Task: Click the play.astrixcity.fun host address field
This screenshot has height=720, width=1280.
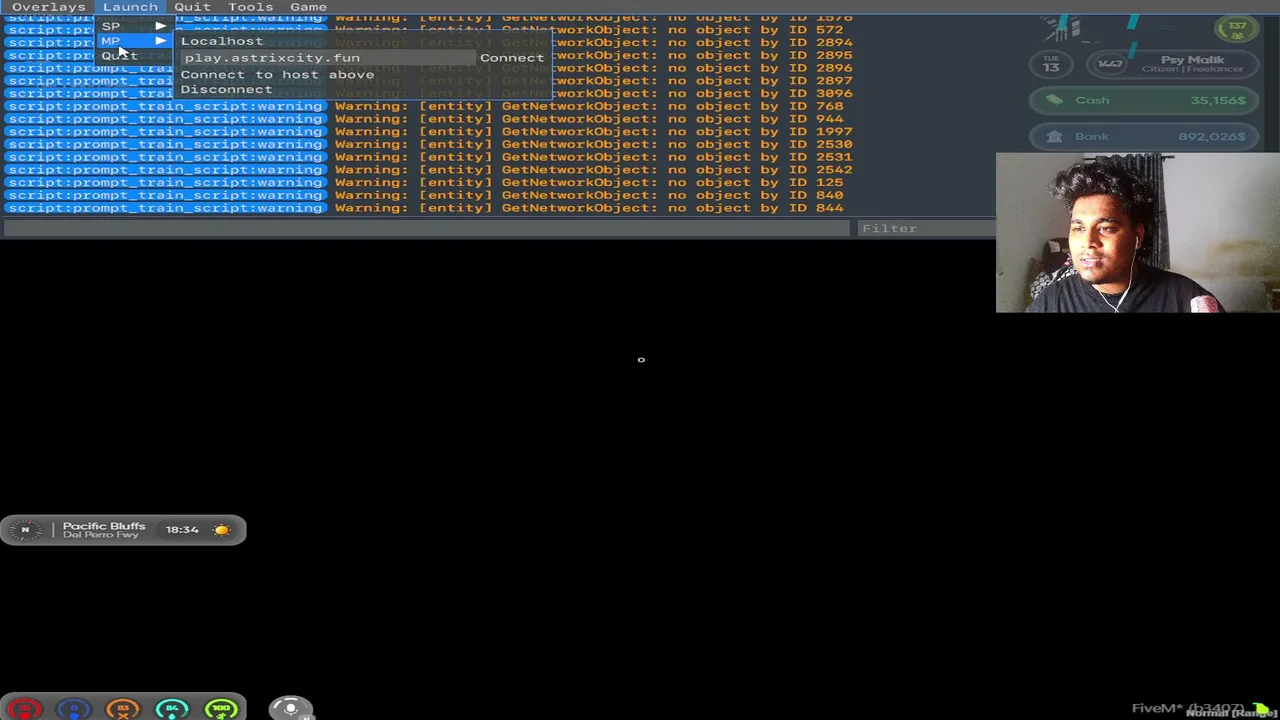Action: coord(327,58)
